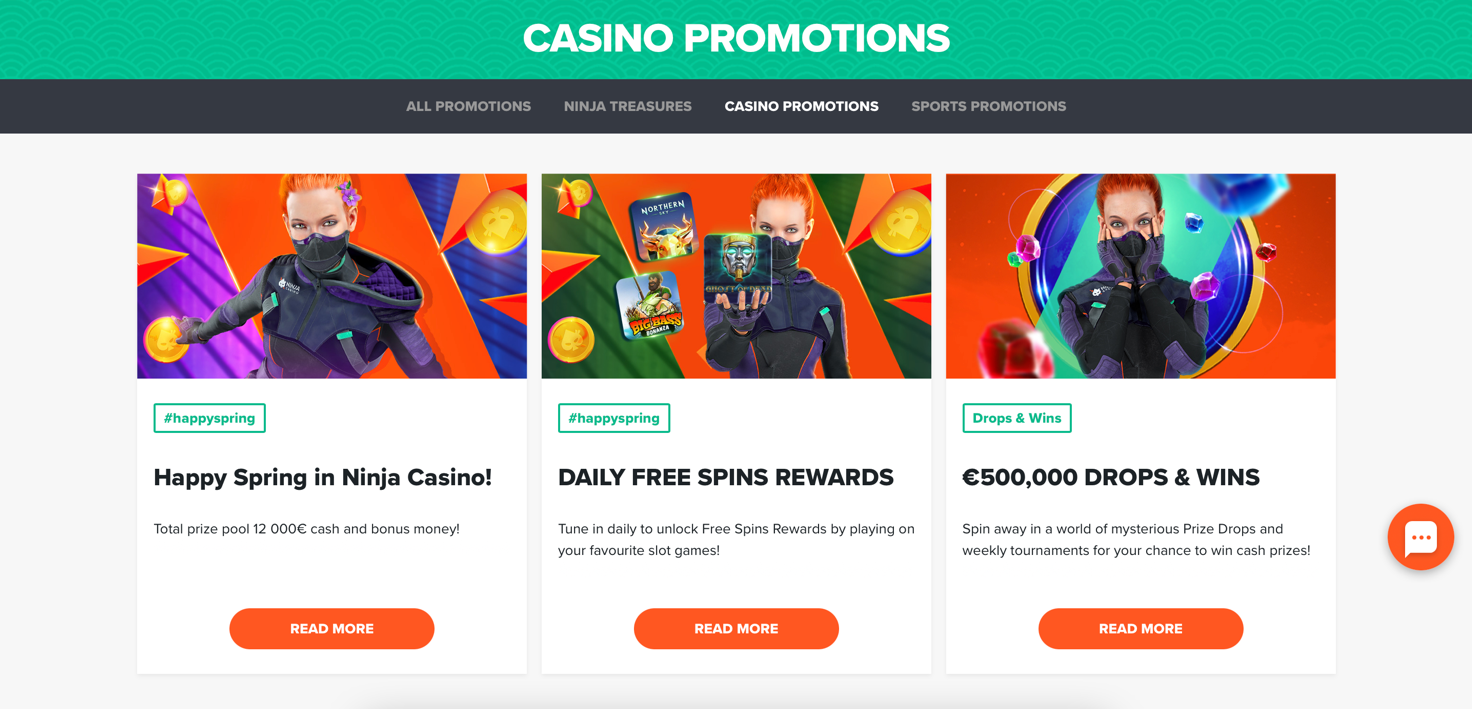1472x709 pixels.
Task: Click the Drops & Wins tag label
Action: [1016, 418]
